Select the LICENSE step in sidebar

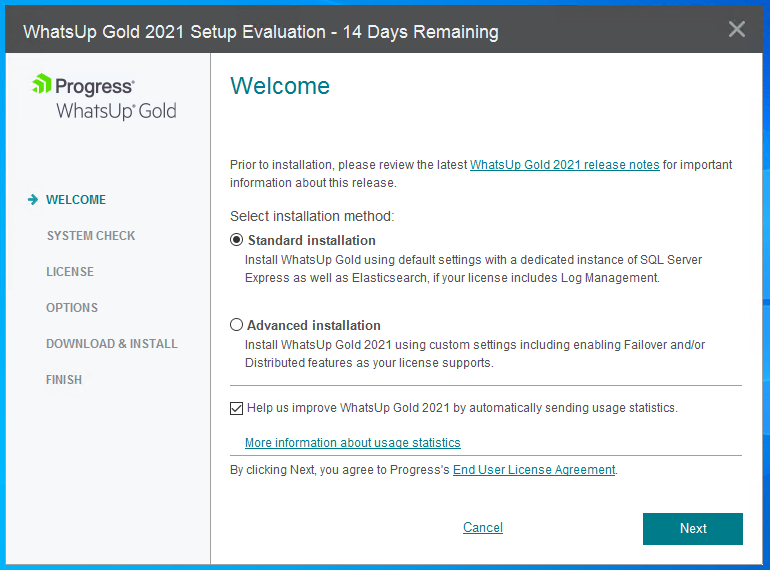click(x=70, y=271)
